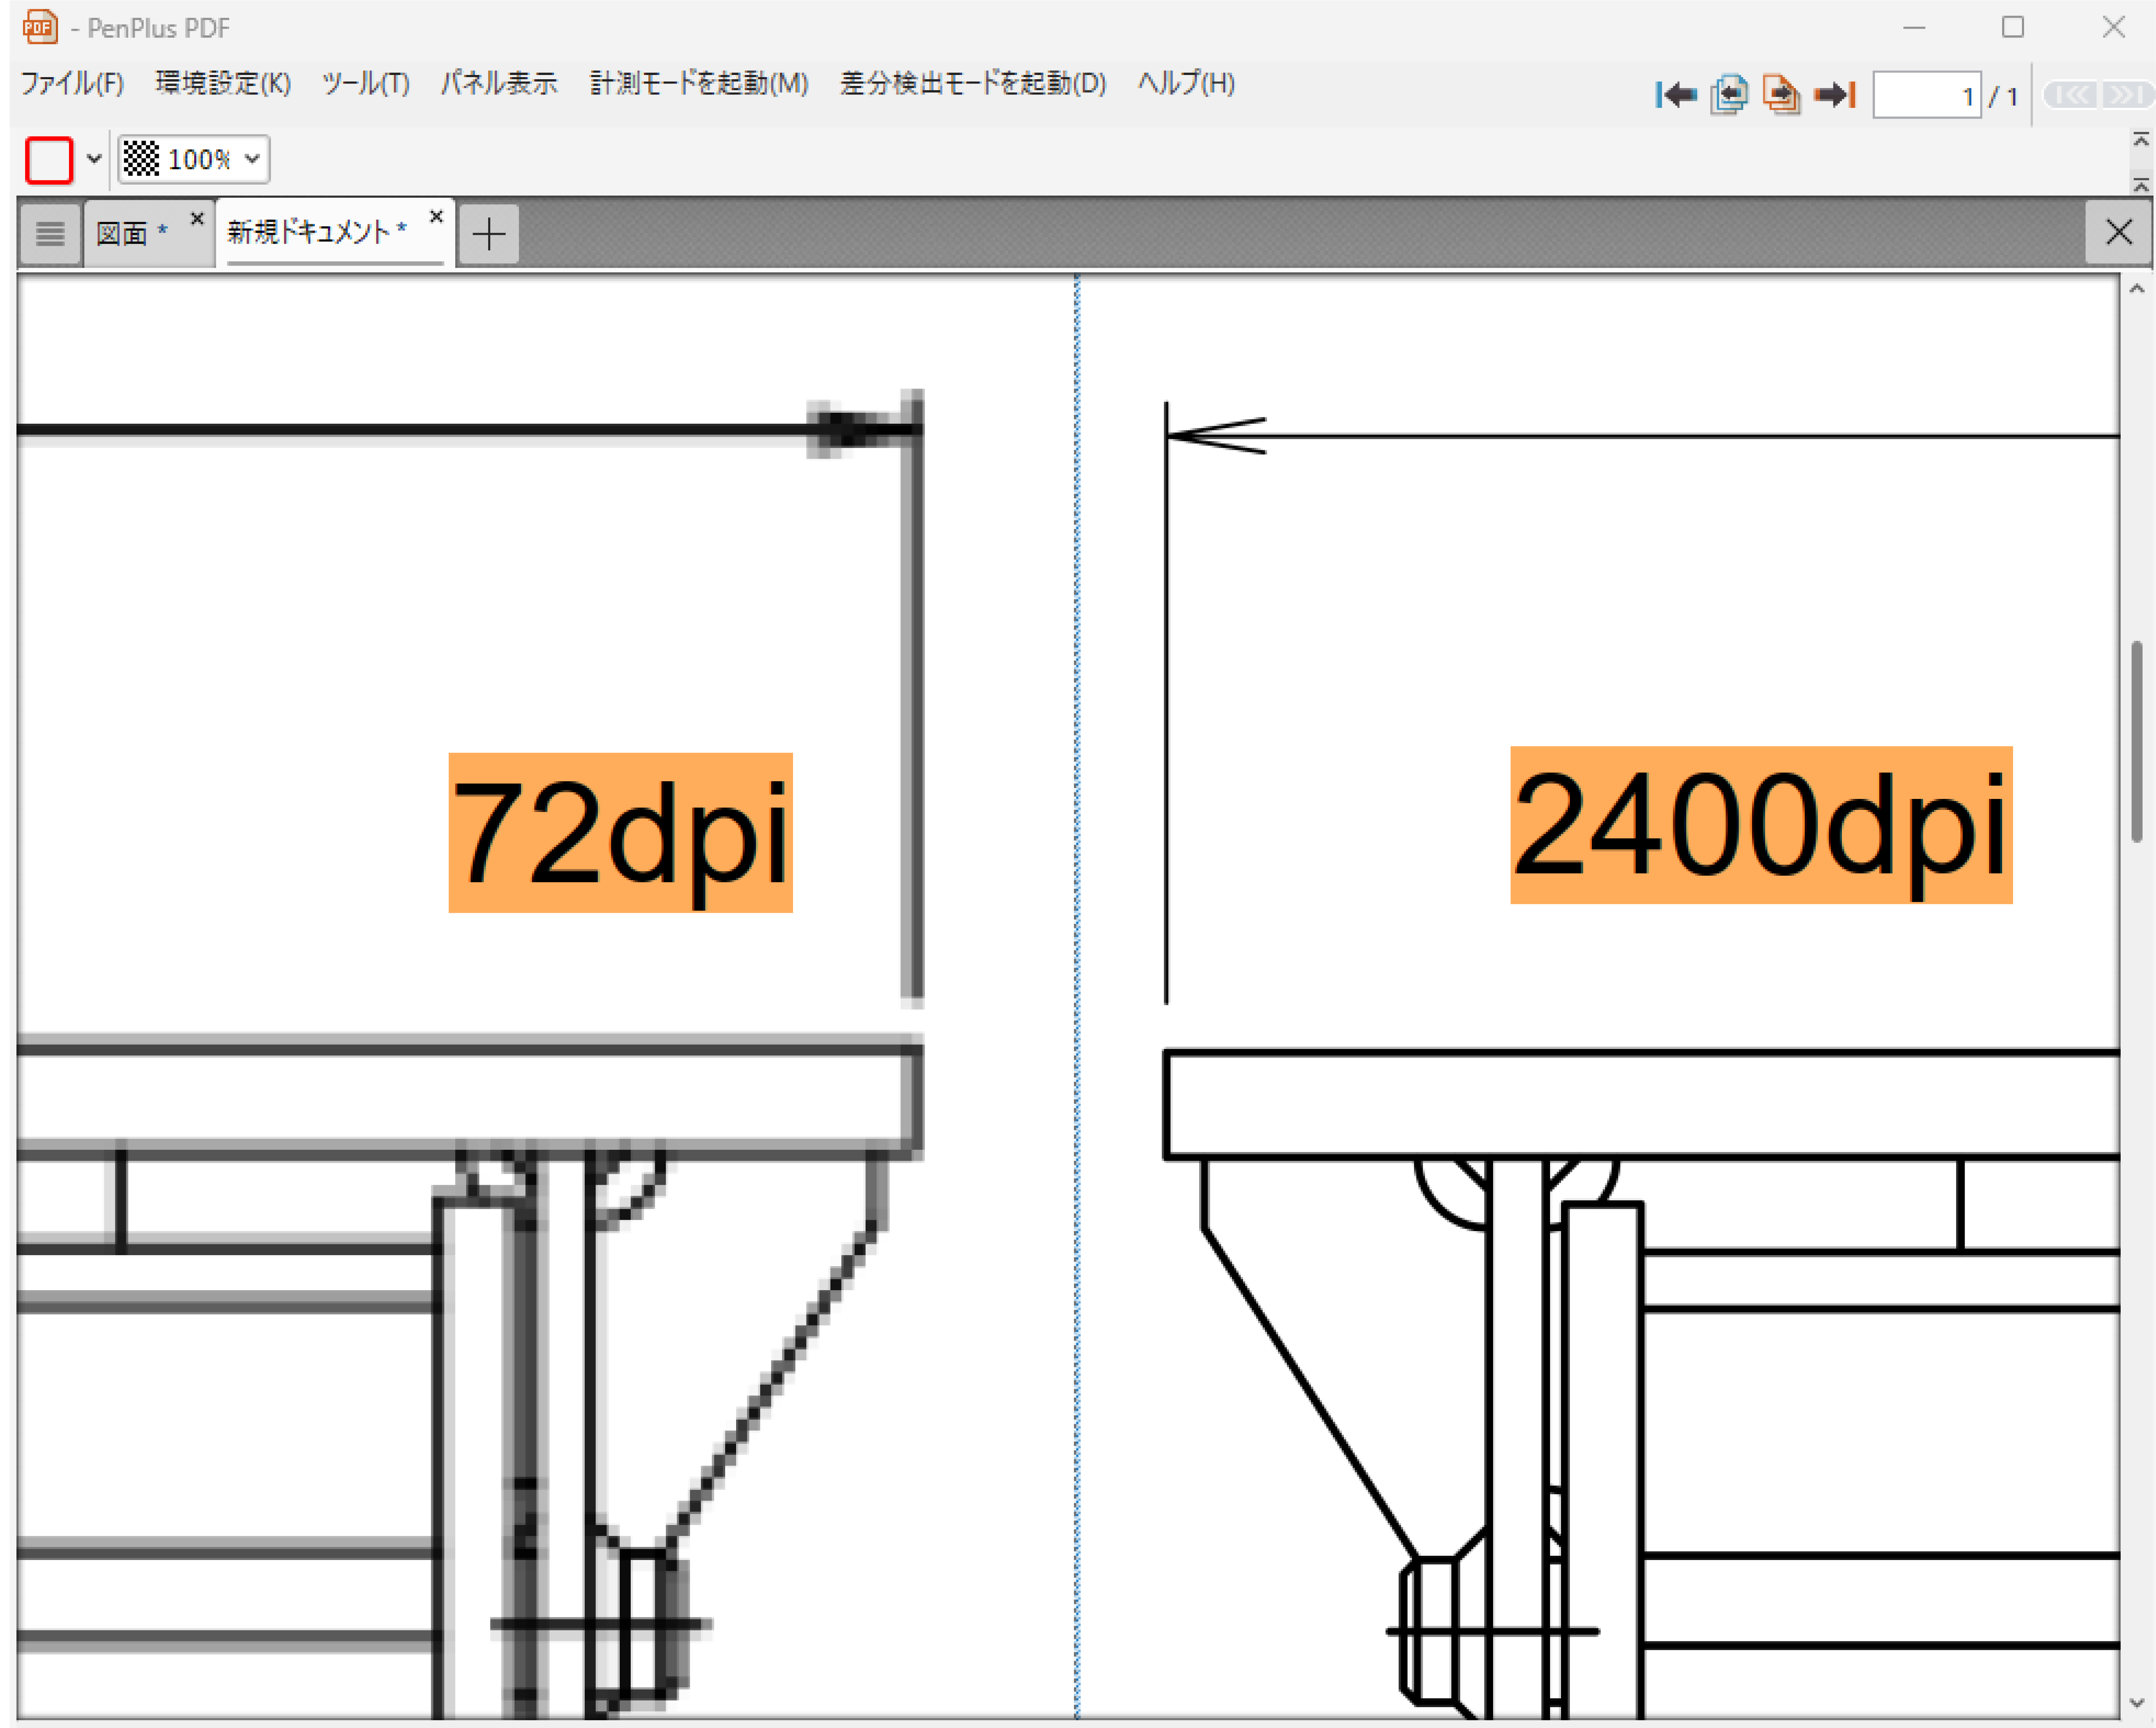
Task: Click the PenPlus PDF app icon
Action: (40, 27)
